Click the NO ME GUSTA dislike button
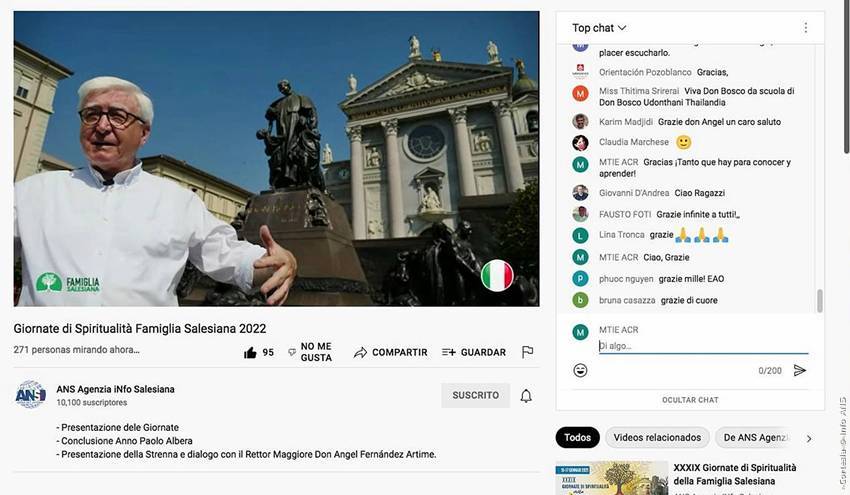Image resolution: width=850 pixels, height=495 pixels. [x=310, y=352]
